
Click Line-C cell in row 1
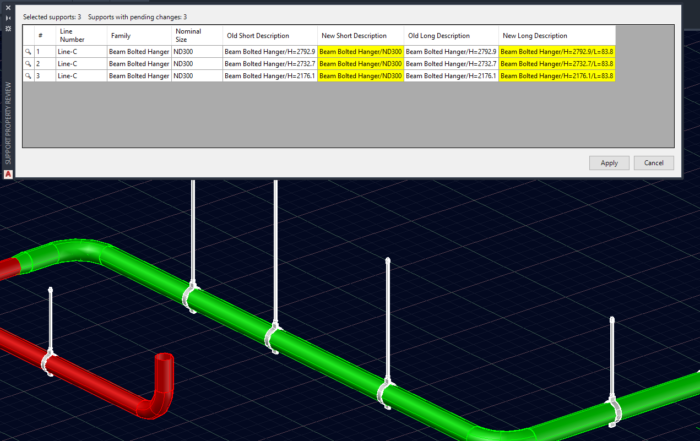pyautogui.click(x=81, y=52)
